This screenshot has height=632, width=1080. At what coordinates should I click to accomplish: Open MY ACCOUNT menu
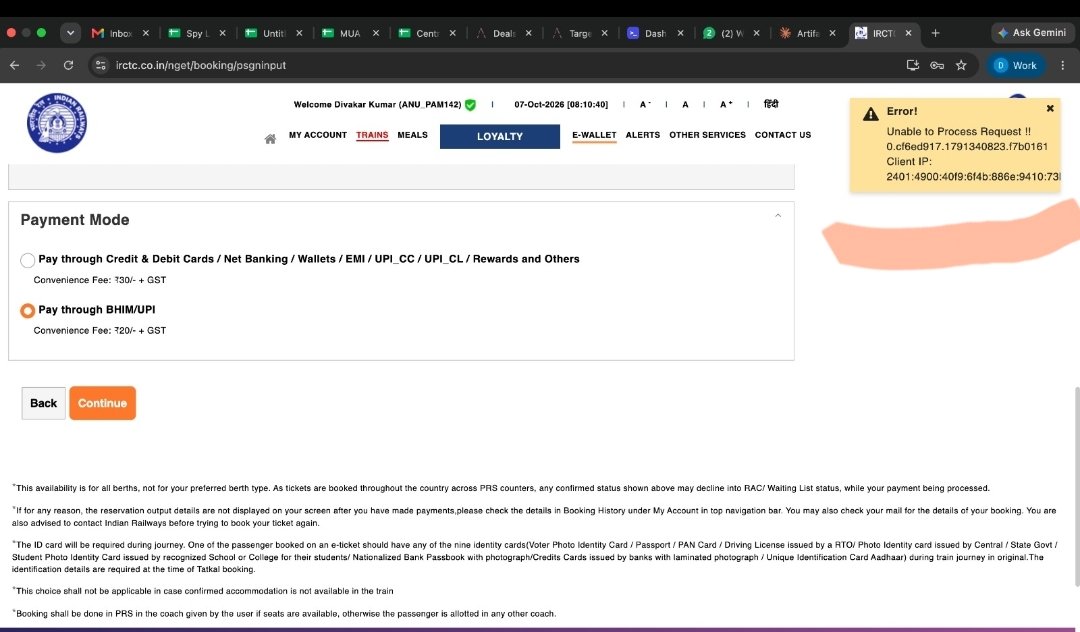tap(318, 135)
